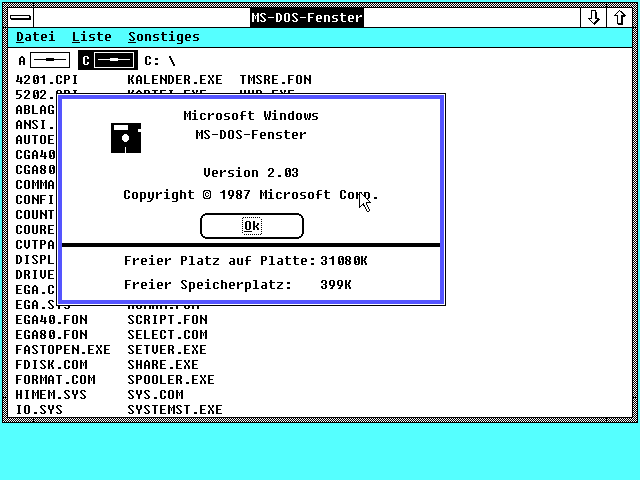Viewport: 640px width, 480px height.
Task: Click the floppy disk icon in About dialog
Action: pos(126,138)
